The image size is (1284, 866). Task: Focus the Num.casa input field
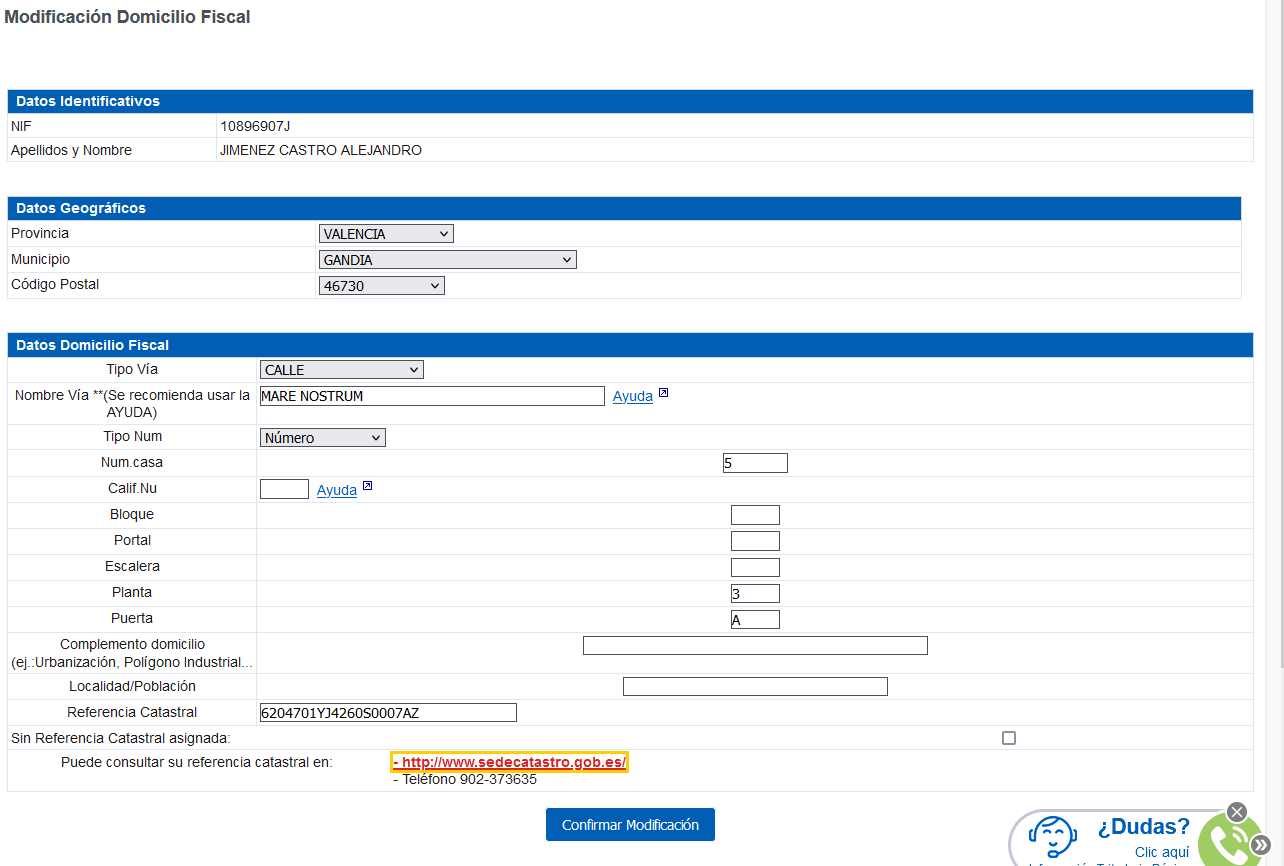[755, 463]
